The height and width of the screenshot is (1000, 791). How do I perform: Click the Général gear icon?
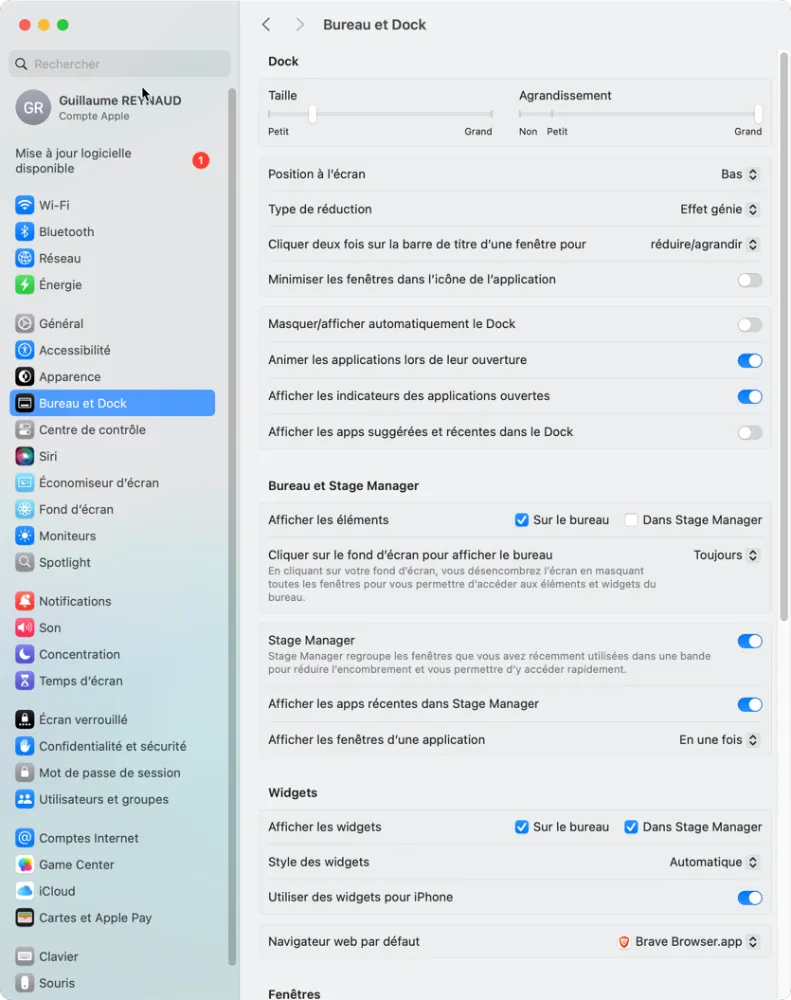point(24,323)
